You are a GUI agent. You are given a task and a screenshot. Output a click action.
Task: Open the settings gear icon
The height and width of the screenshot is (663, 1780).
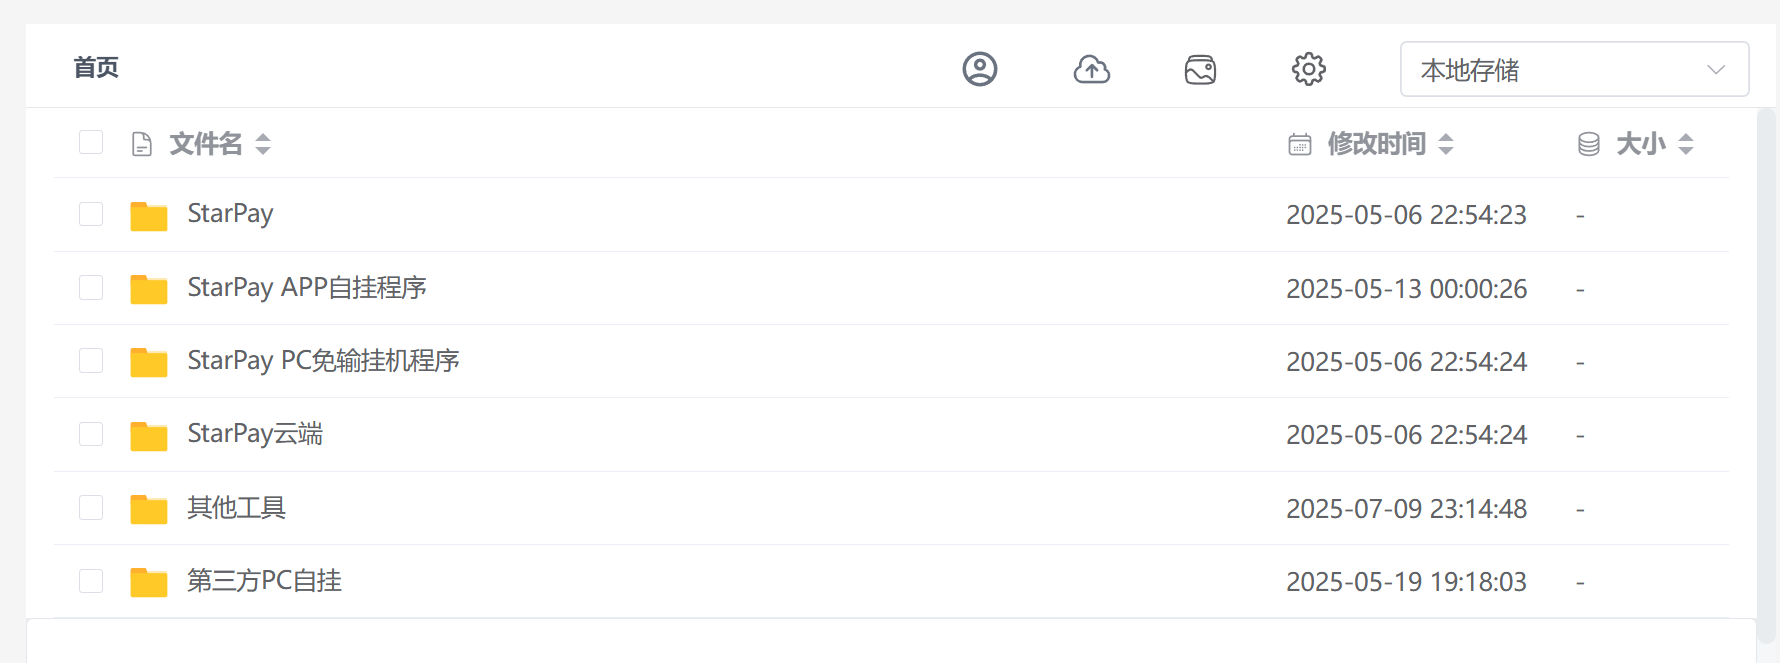[x=1308, y=69]
